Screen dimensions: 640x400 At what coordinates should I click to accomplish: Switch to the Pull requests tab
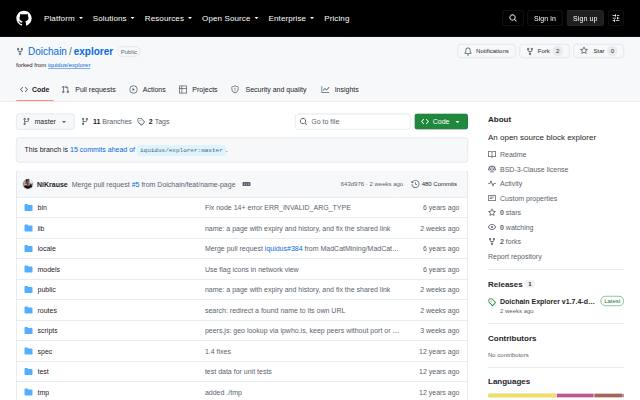[x=89, y=89]
